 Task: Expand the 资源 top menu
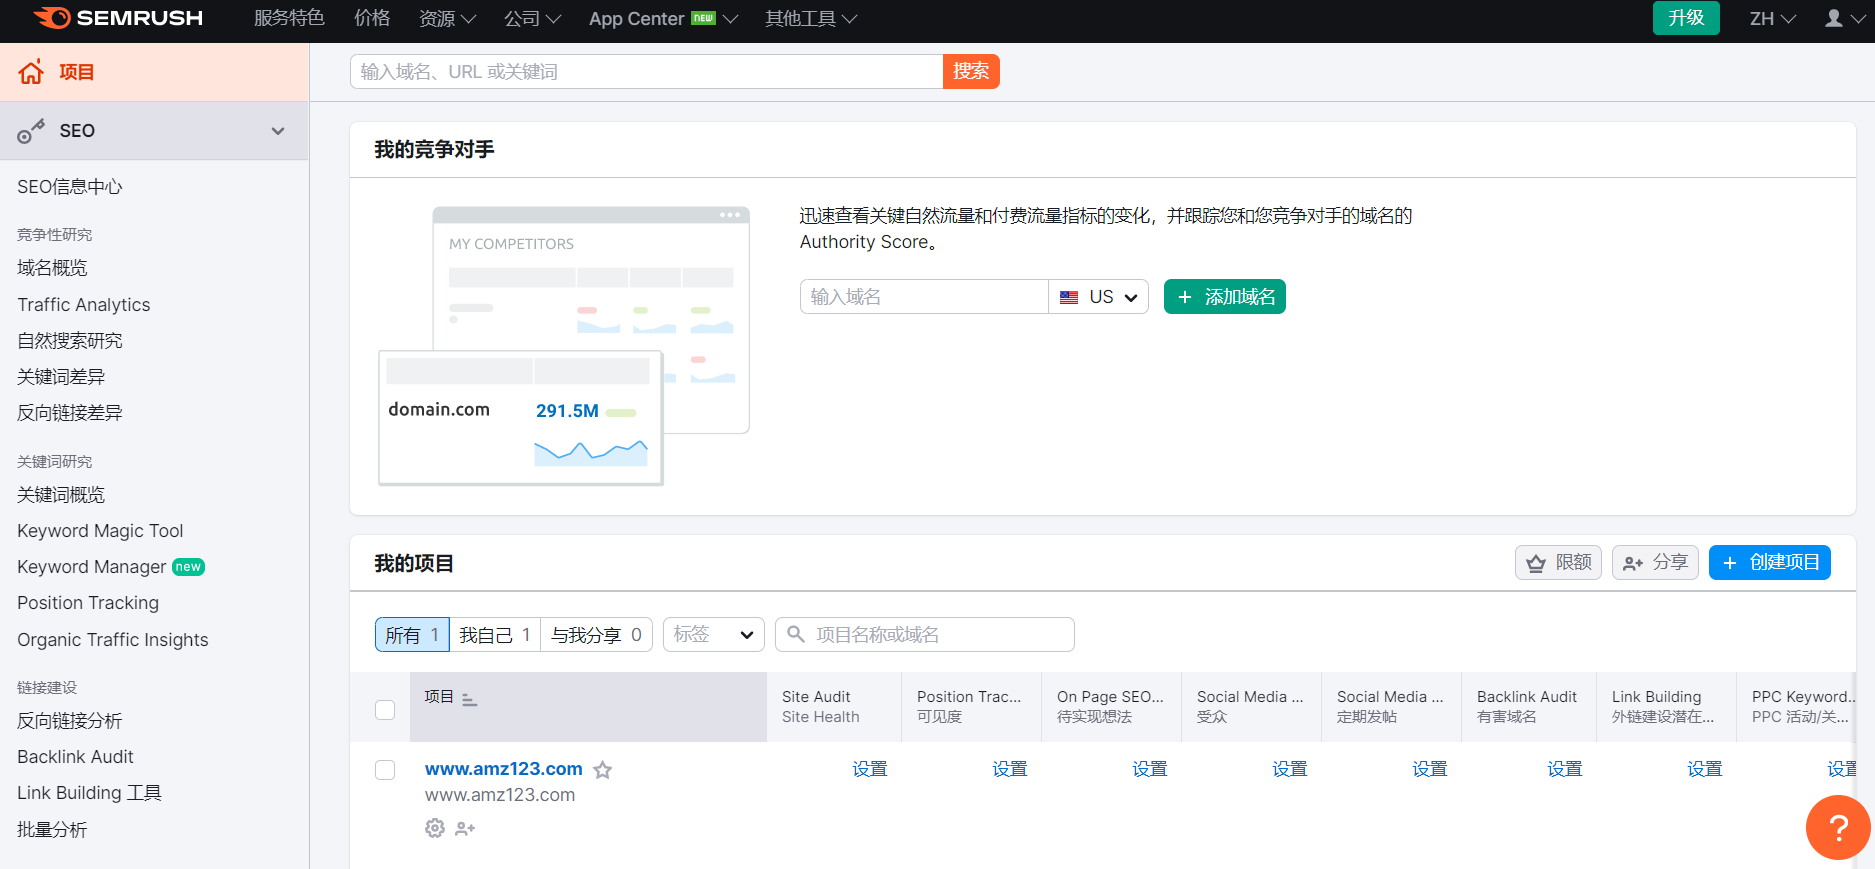coord(447,18)
